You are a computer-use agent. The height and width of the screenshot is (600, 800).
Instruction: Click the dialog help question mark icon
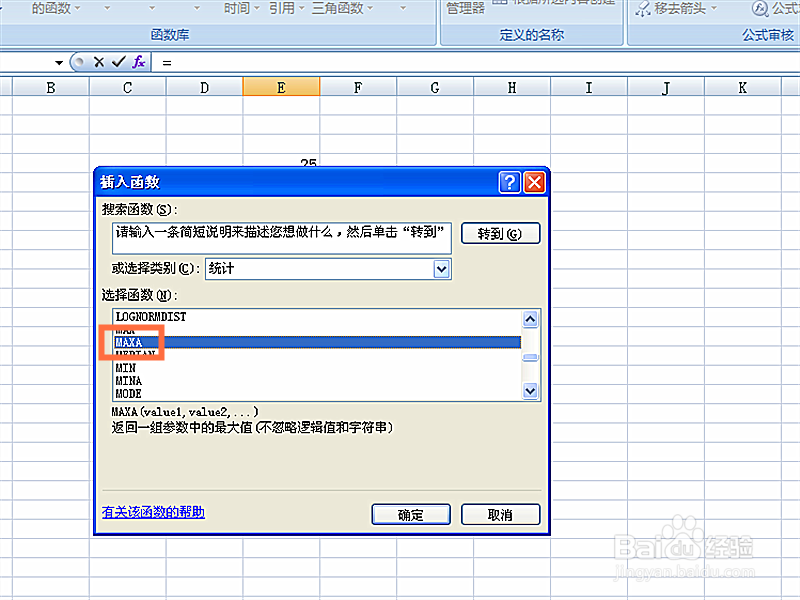(509, 182)
